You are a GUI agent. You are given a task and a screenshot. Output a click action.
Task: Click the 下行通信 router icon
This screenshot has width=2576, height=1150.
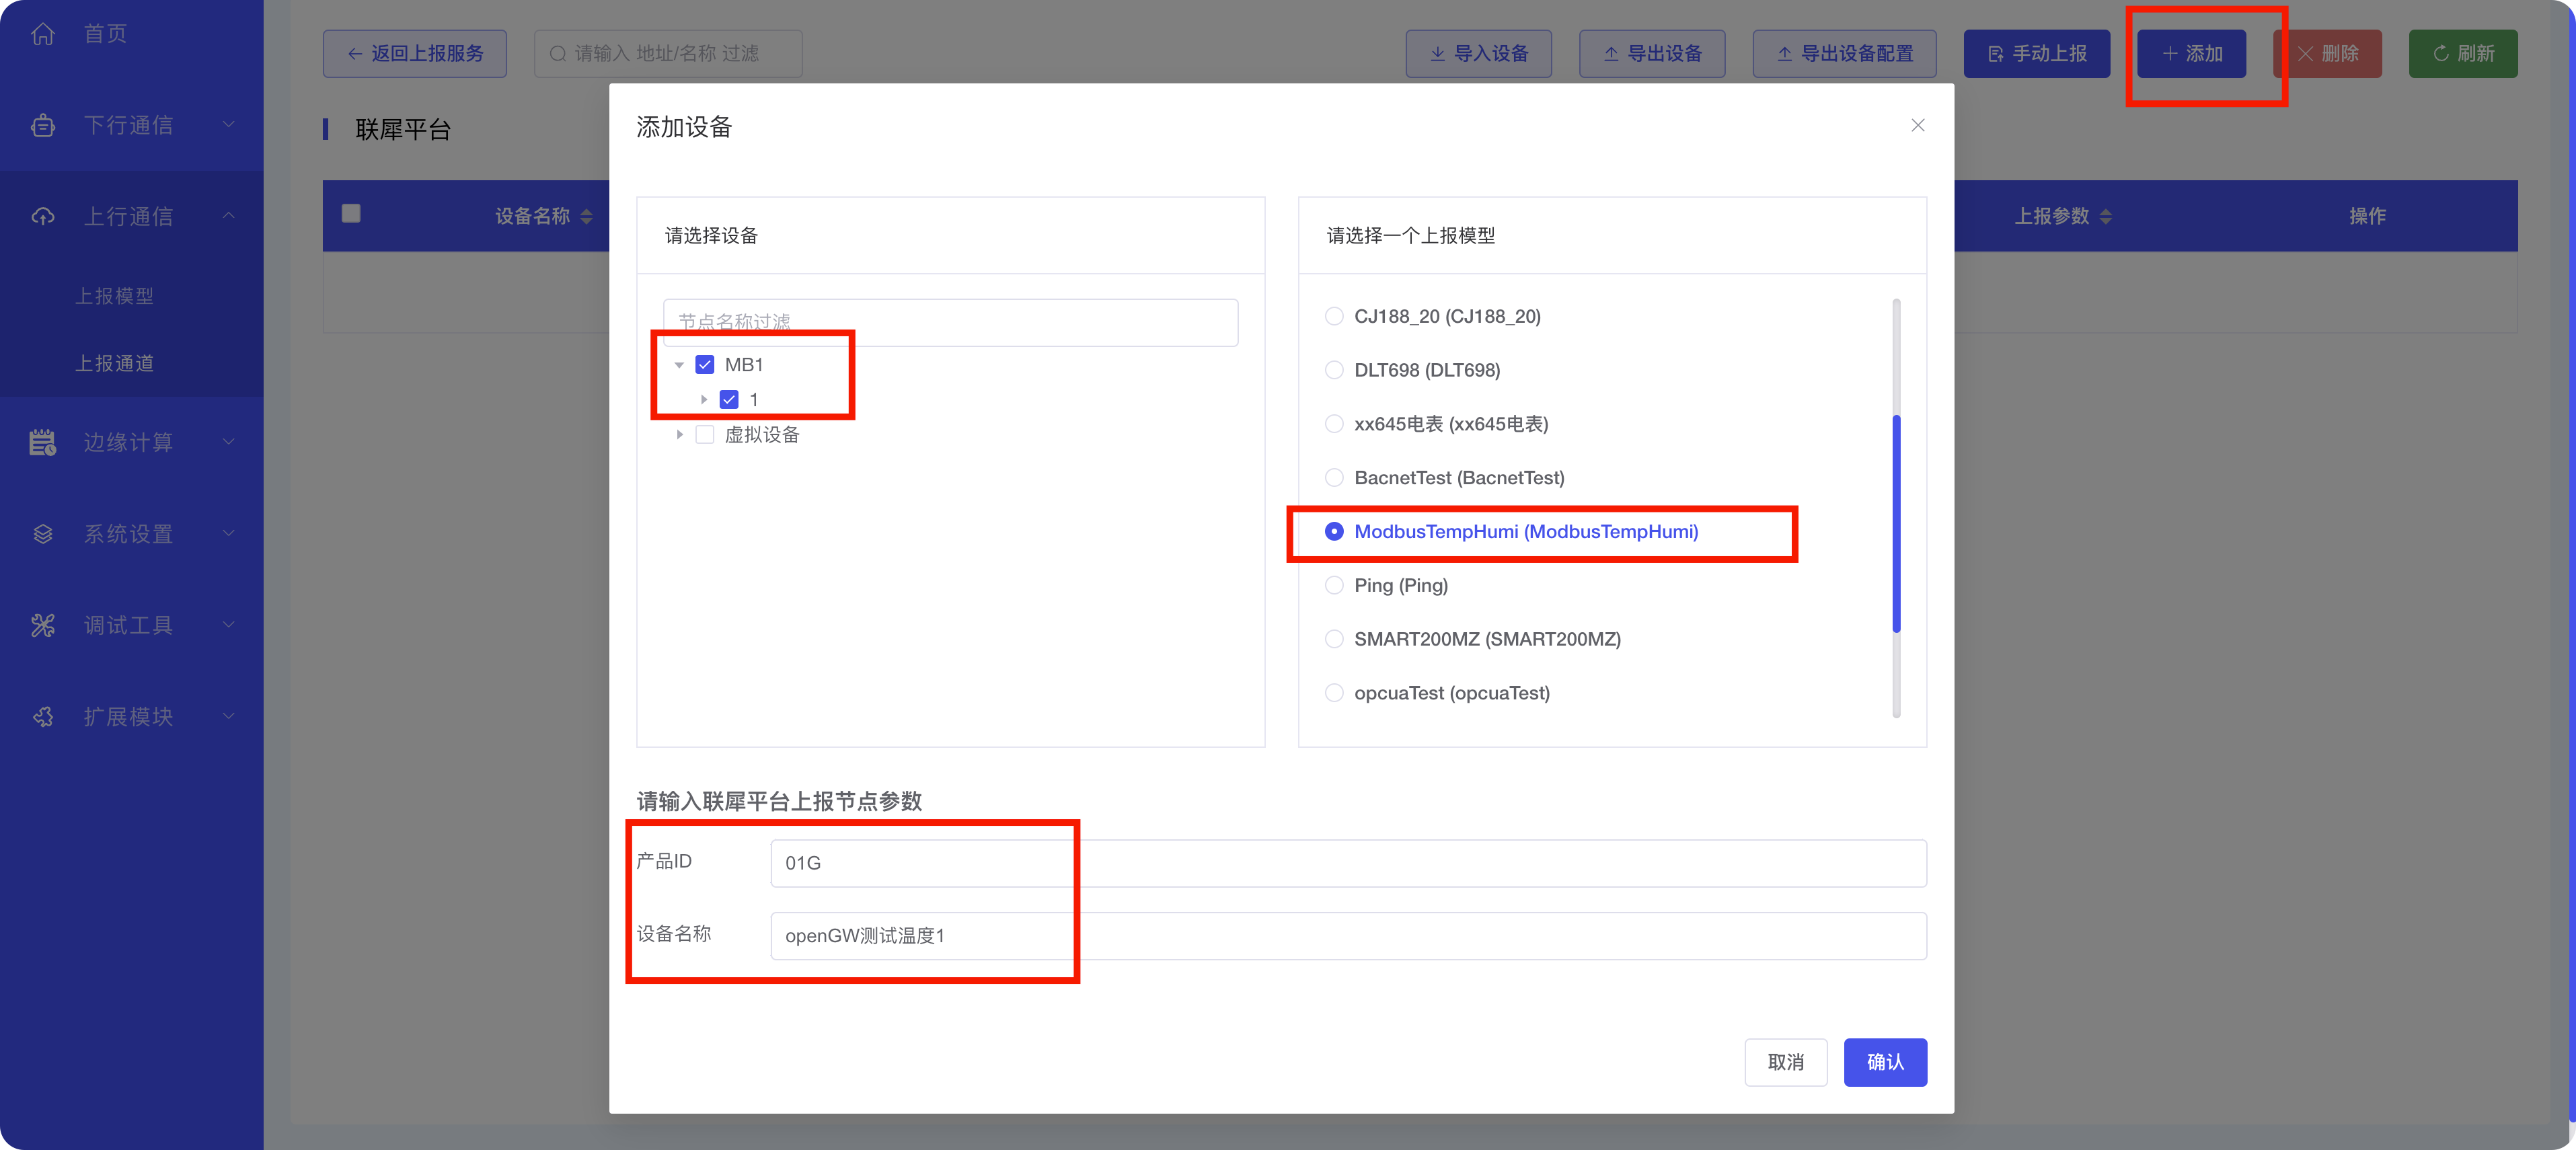point(42,126)
